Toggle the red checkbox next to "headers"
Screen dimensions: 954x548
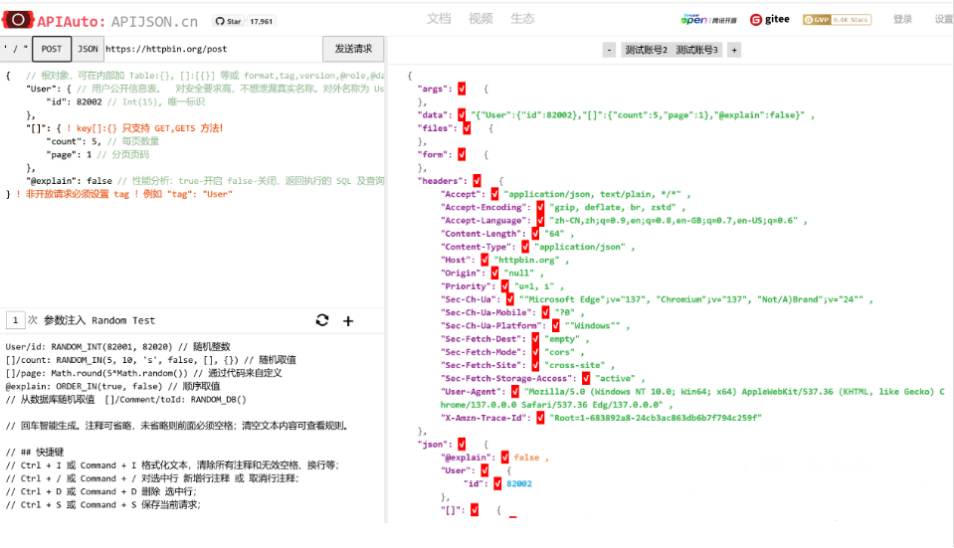click(x=477, y=181)
